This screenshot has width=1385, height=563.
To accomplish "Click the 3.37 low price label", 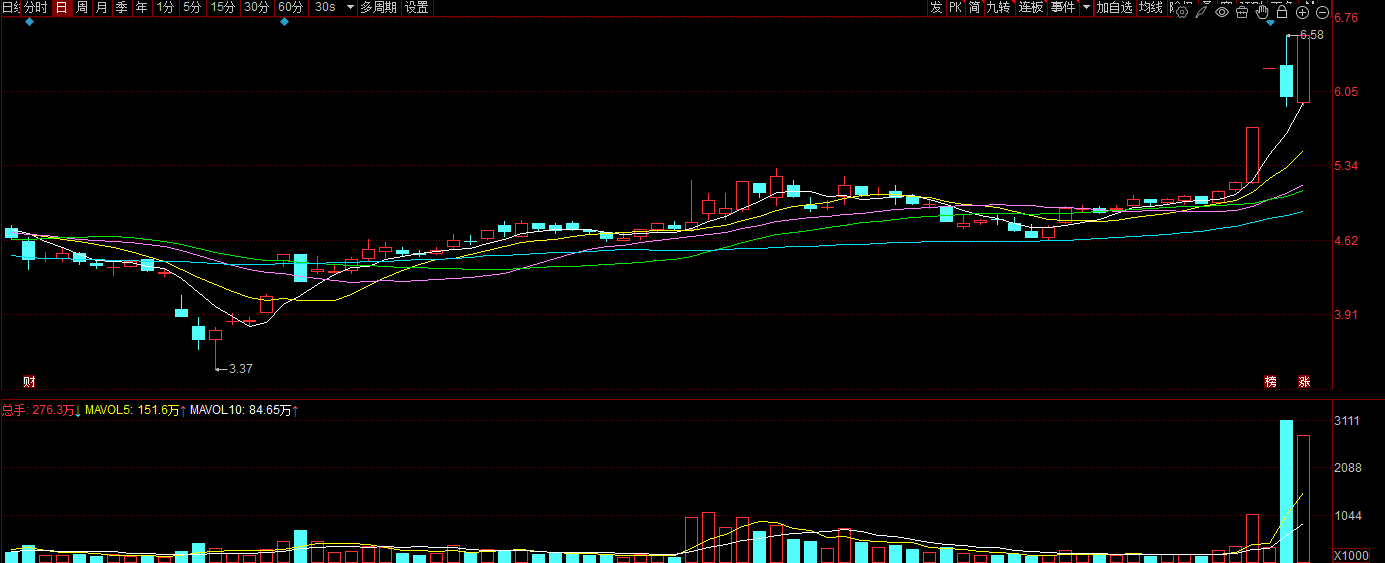I will coord(240,369).
